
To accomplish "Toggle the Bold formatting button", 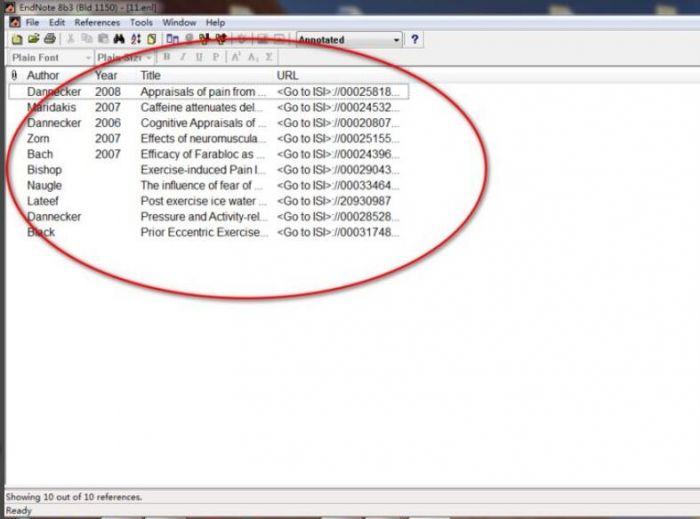I will point(167,58).
